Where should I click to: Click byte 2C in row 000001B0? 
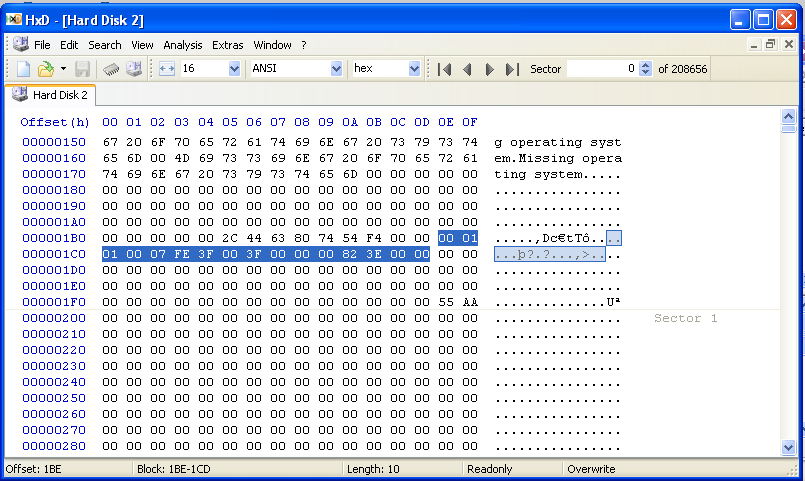230,238
